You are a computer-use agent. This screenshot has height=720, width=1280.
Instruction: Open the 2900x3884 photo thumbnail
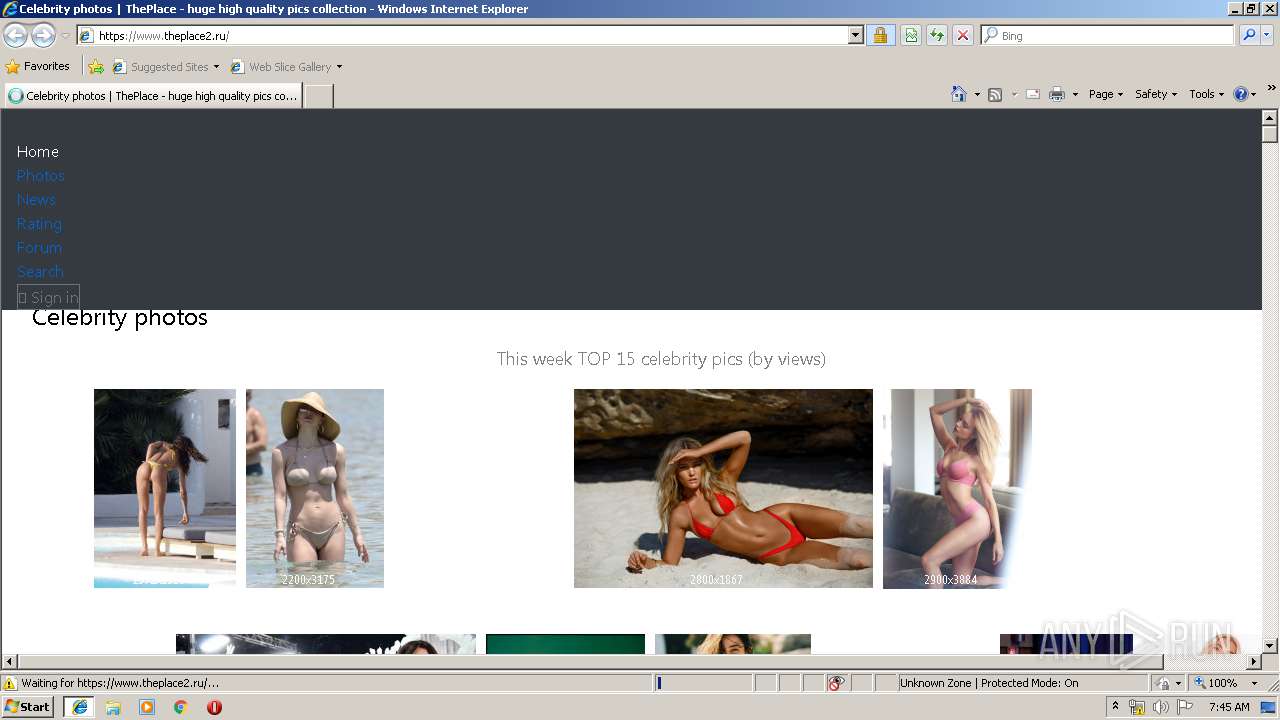[957, 488]
